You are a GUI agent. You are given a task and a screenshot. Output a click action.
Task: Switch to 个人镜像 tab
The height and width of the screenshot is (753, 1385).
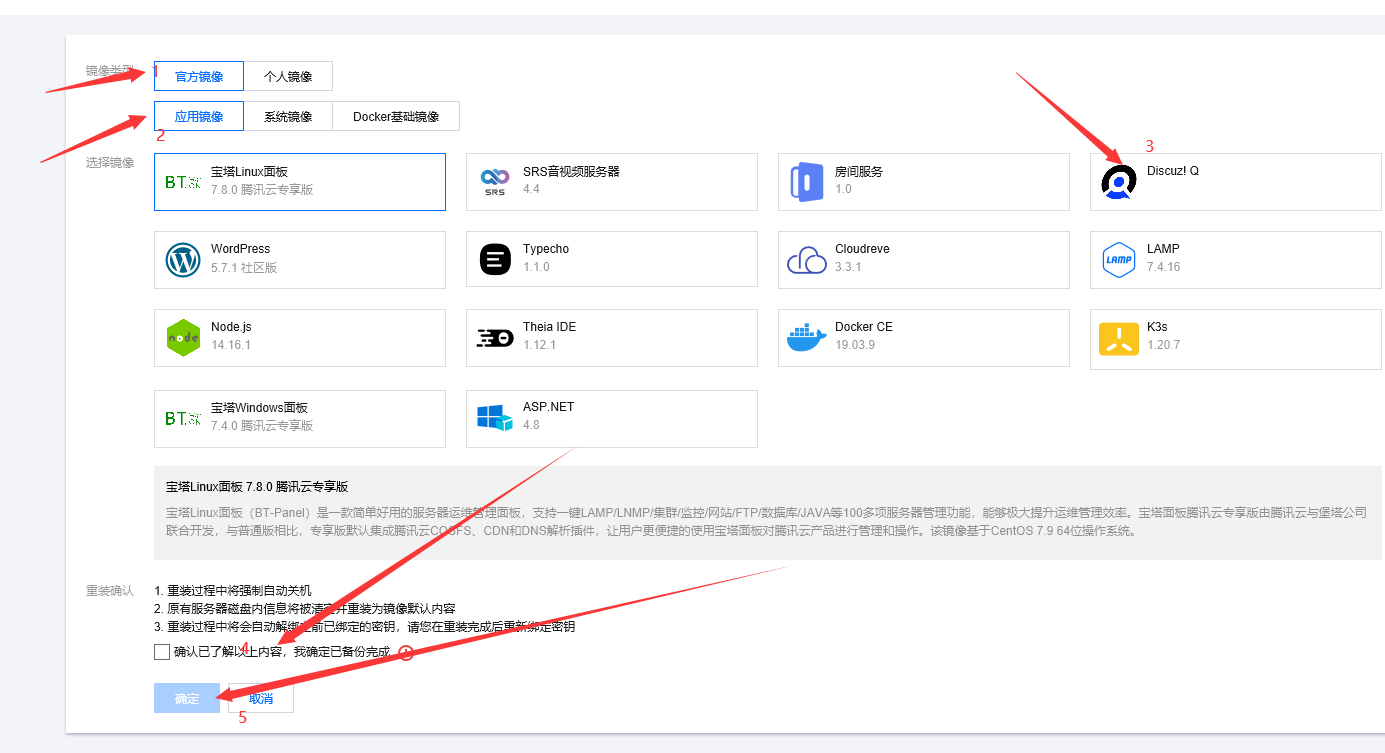point(288,76)
